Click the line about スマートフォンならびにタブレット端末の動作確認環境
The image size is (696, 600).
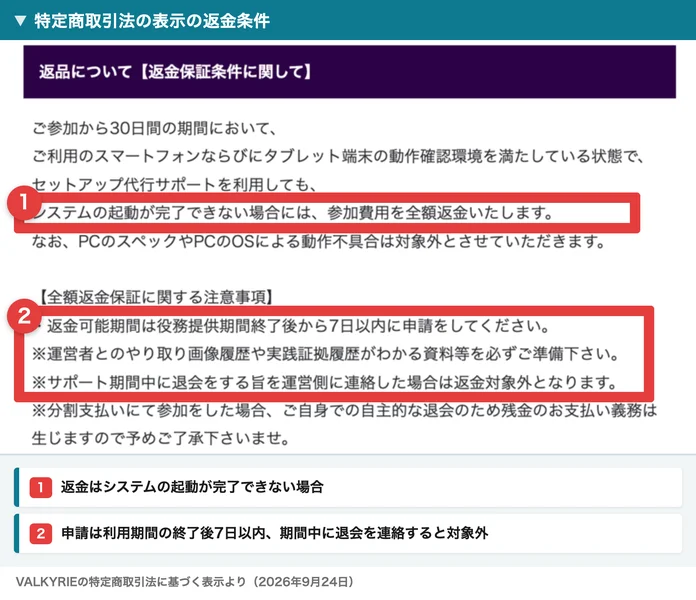point(337,156)
